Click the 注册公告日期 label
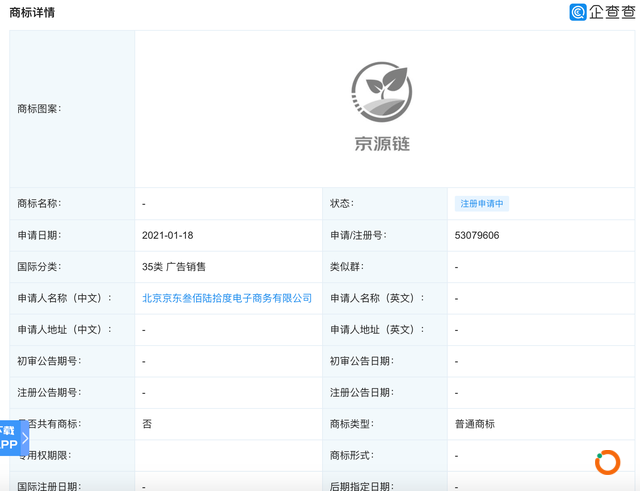The height and width of the screenshot is (491, 640). (362, 393)
